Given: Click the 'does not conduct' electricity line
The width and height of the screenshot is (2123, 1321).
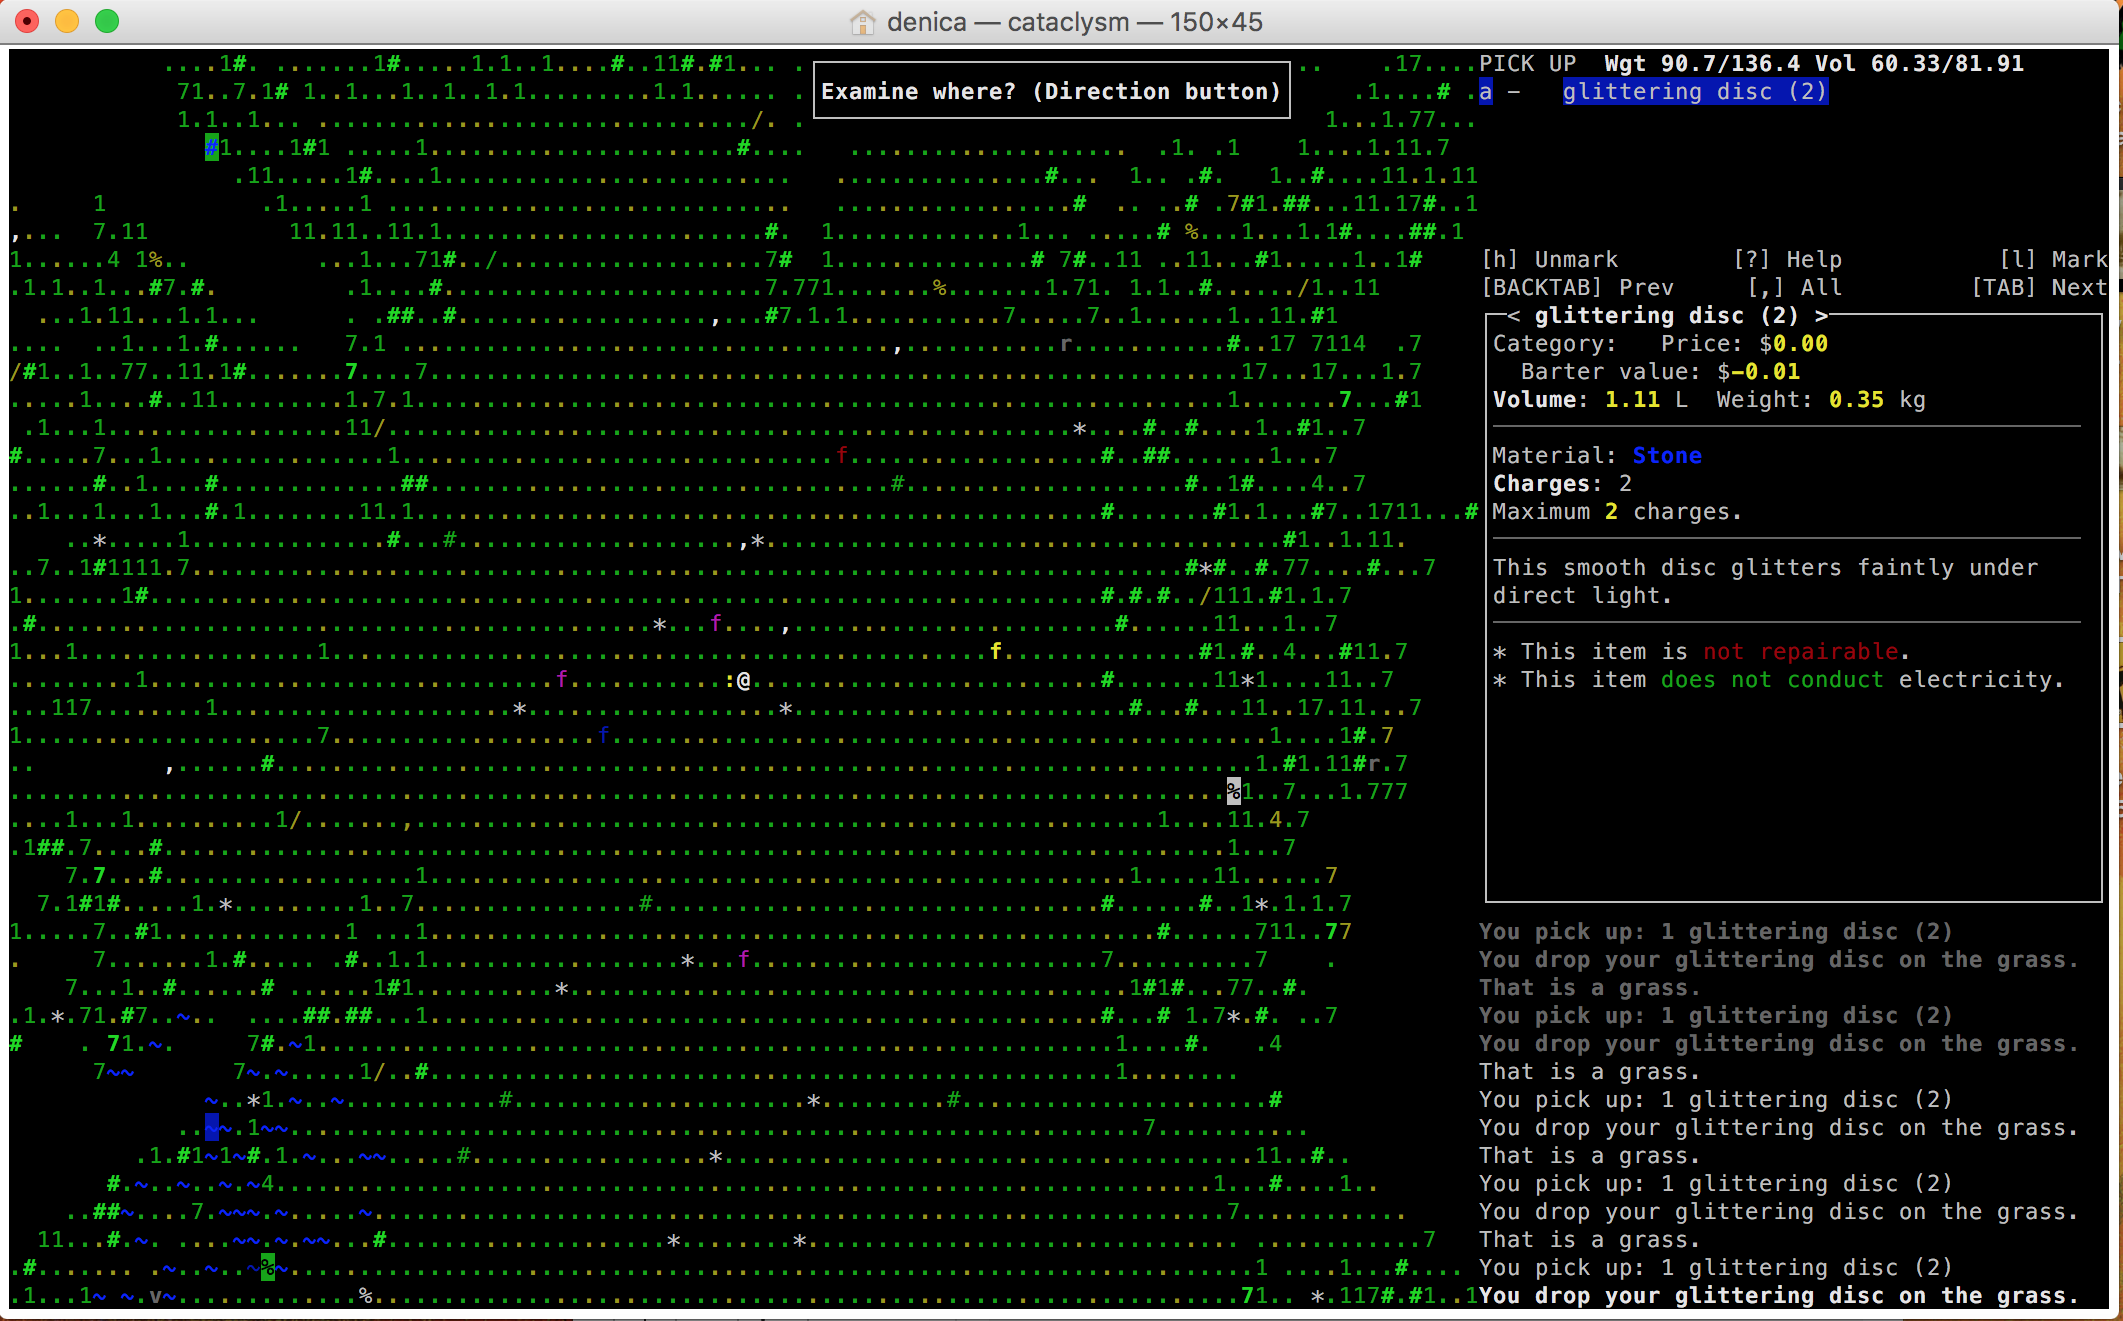Looking at the screenshot, I should click(1779, 679).
